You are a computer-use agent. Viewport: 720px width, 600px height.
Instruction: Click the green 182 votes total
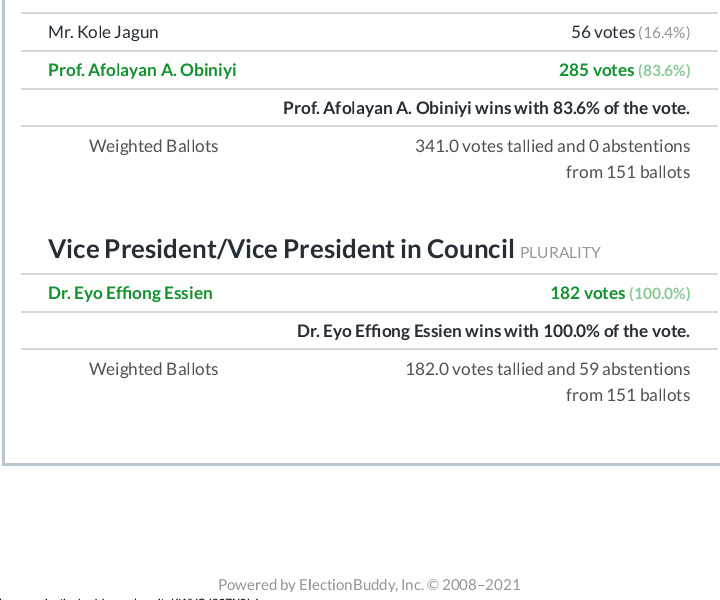587,293
